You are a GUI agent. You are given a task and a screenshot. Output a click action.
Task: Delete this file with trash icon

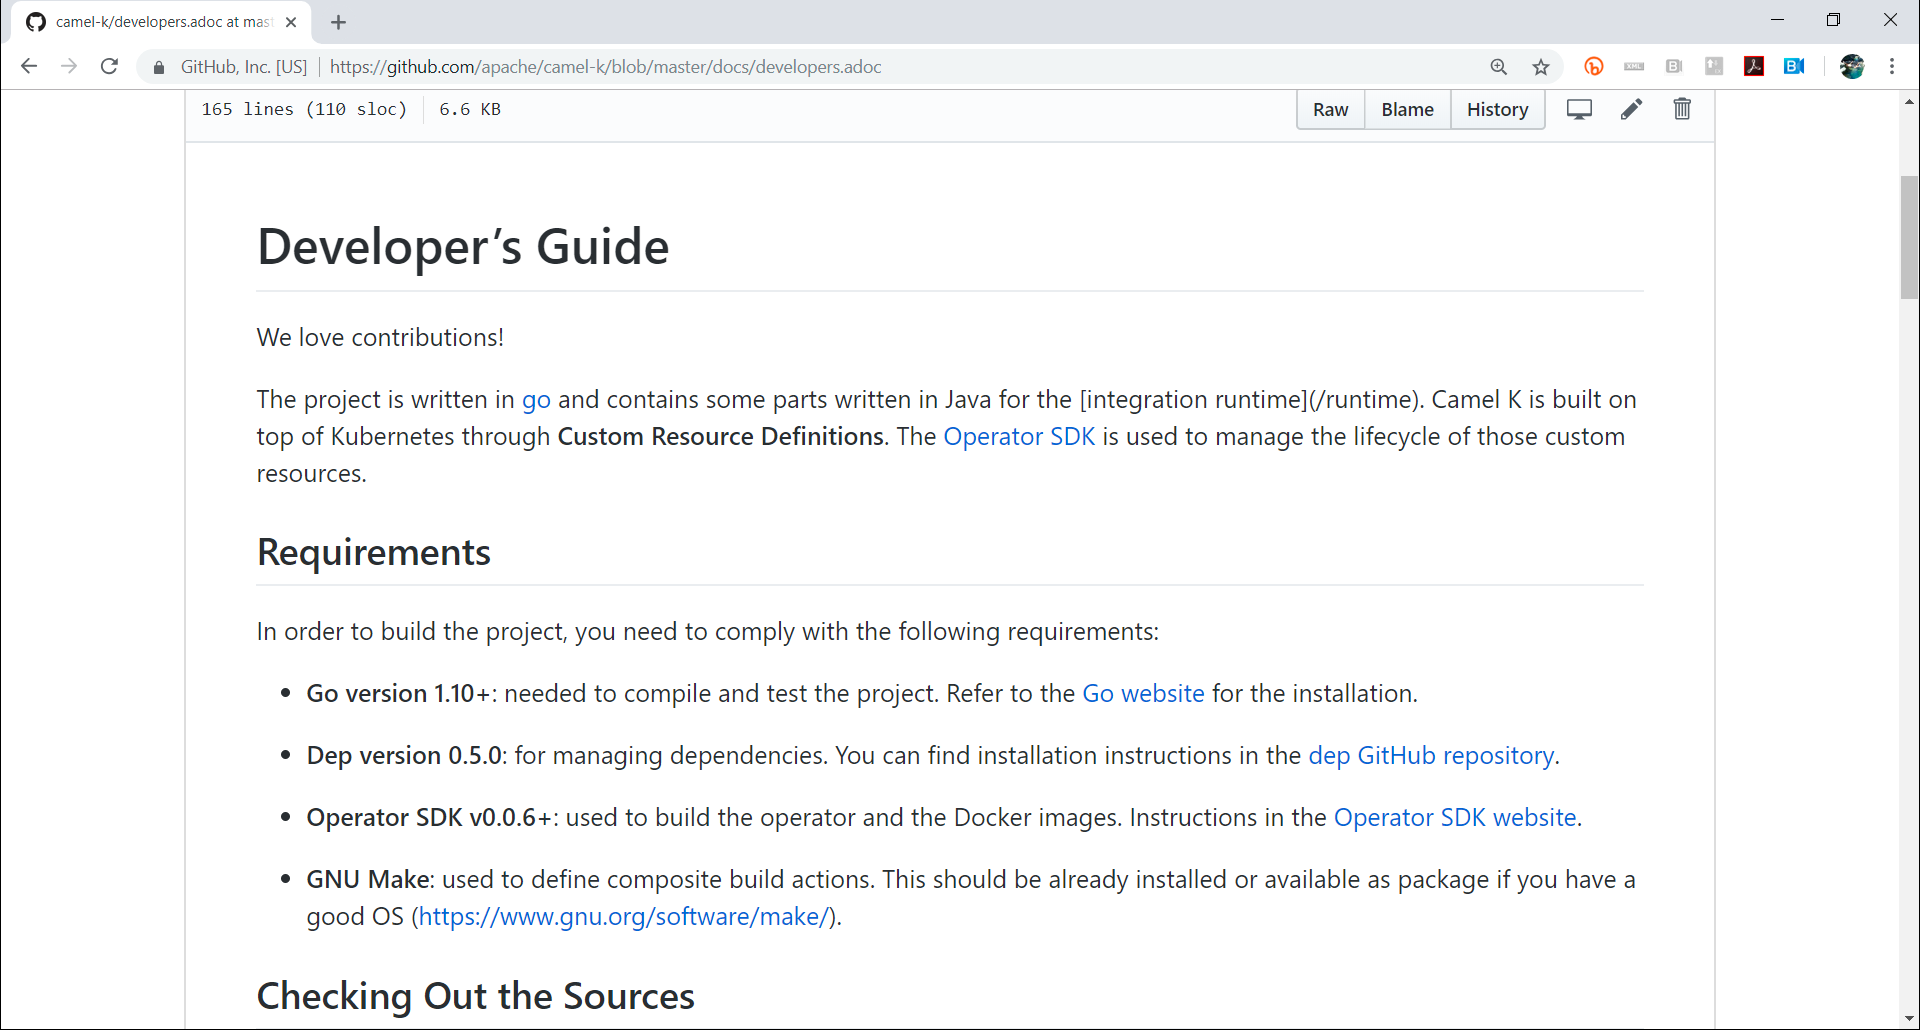pyautogui.click(x=1682, y=109)
